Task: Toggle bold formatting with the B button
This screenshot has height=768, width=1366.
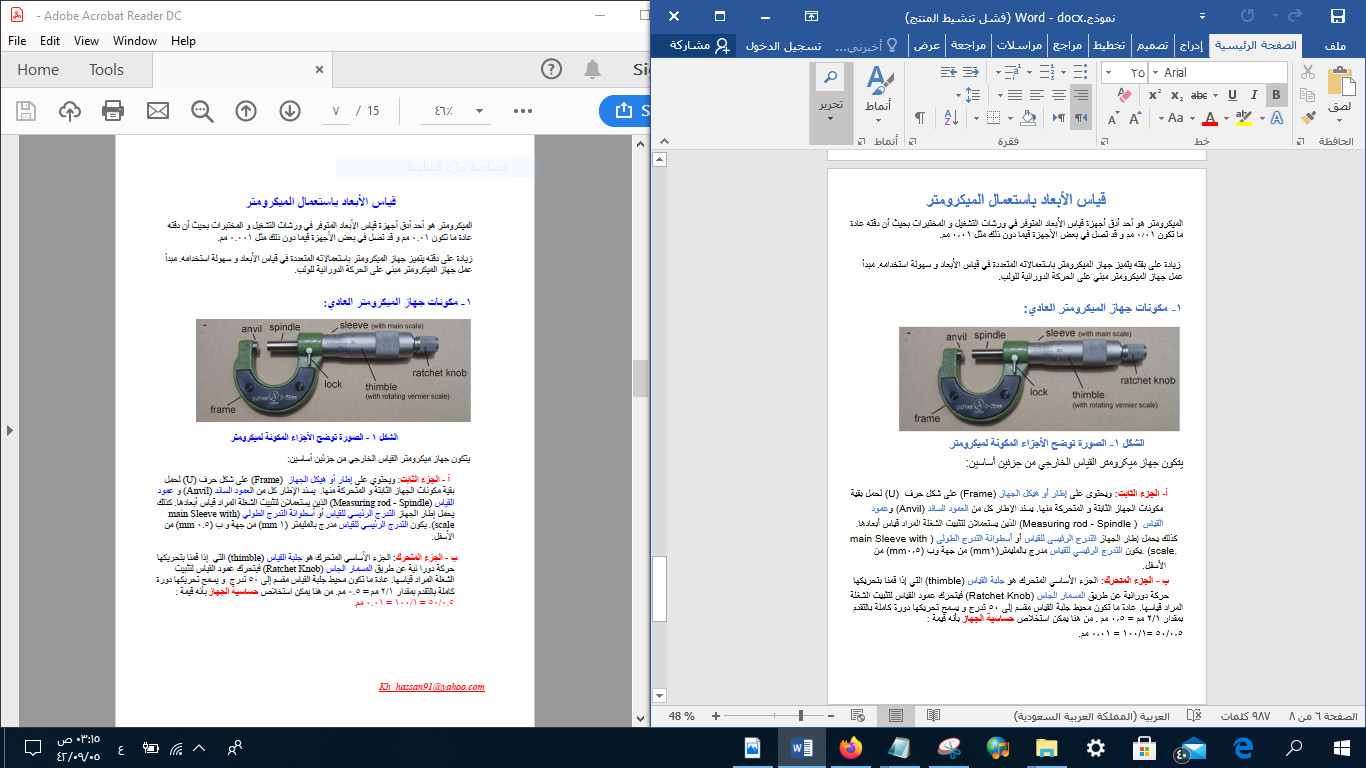Action: coord(1277,95)
